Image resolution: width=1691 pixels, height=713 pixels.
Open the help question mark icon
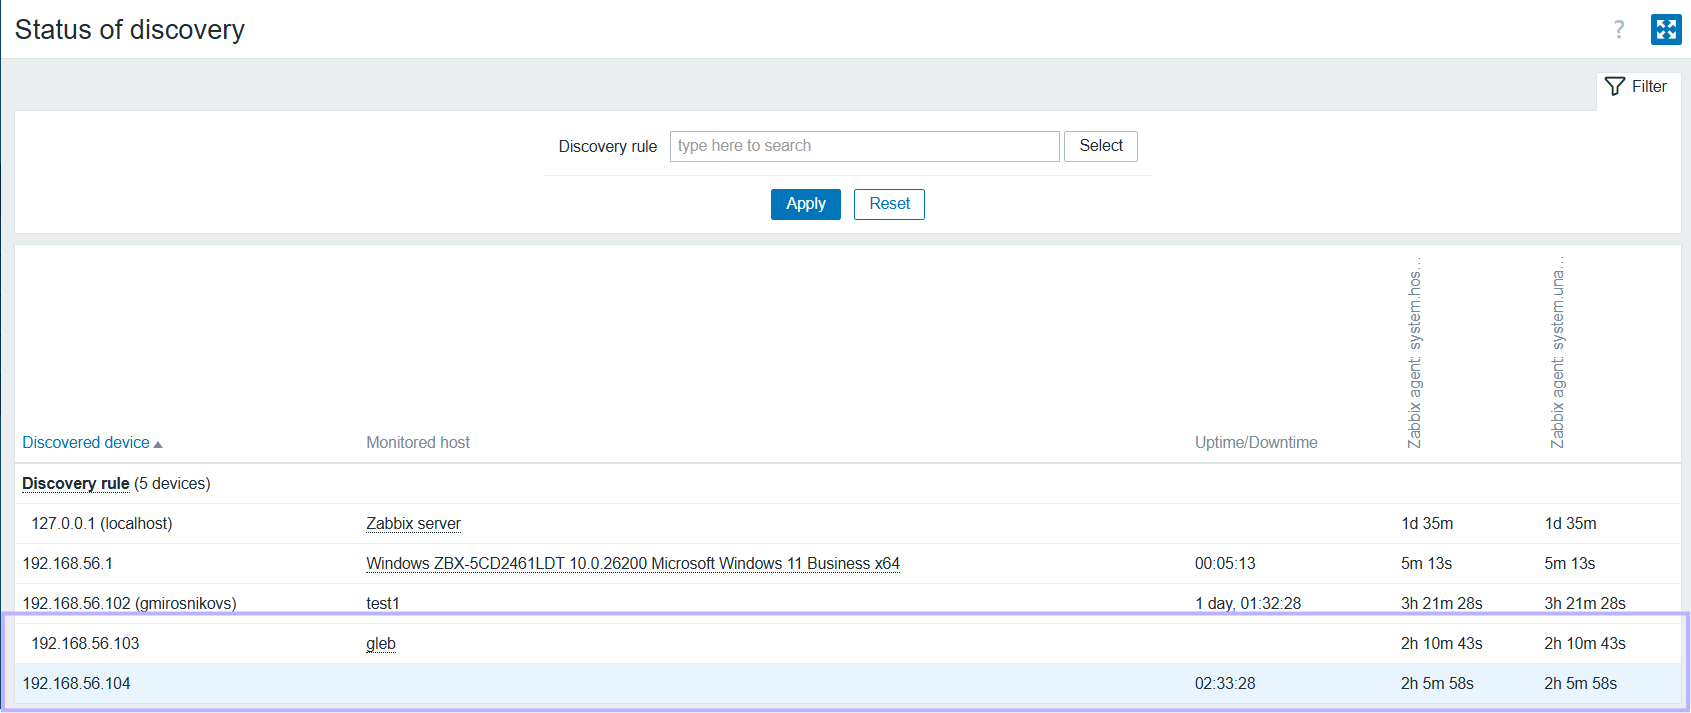tap(1619, 30)
